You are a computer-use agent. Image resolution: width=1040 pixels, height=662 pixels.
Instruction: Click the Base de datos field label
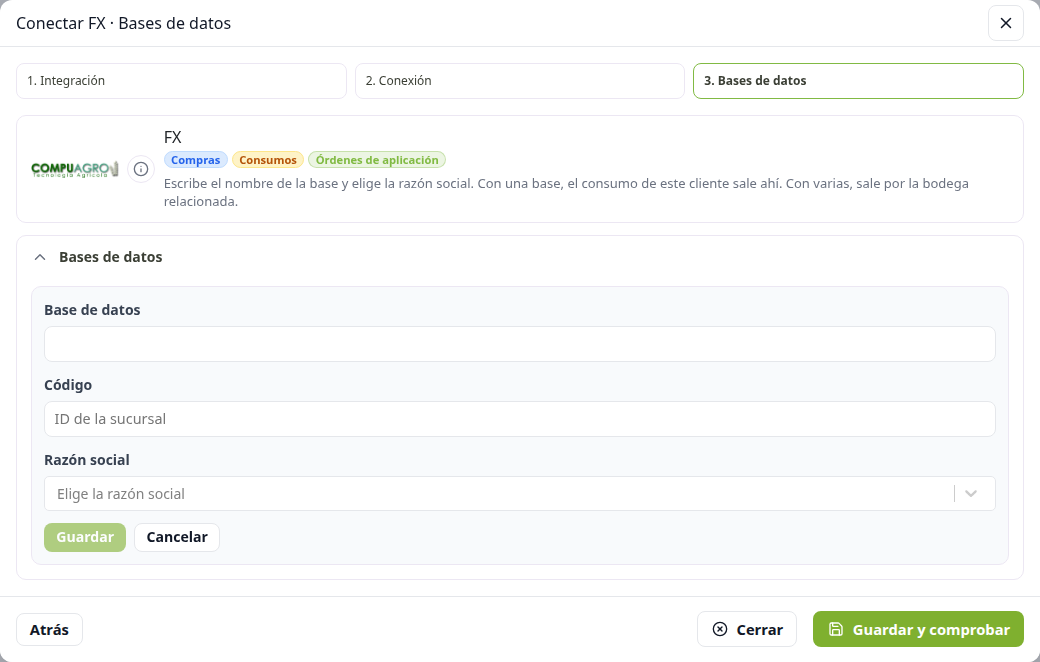coord(92,310)
